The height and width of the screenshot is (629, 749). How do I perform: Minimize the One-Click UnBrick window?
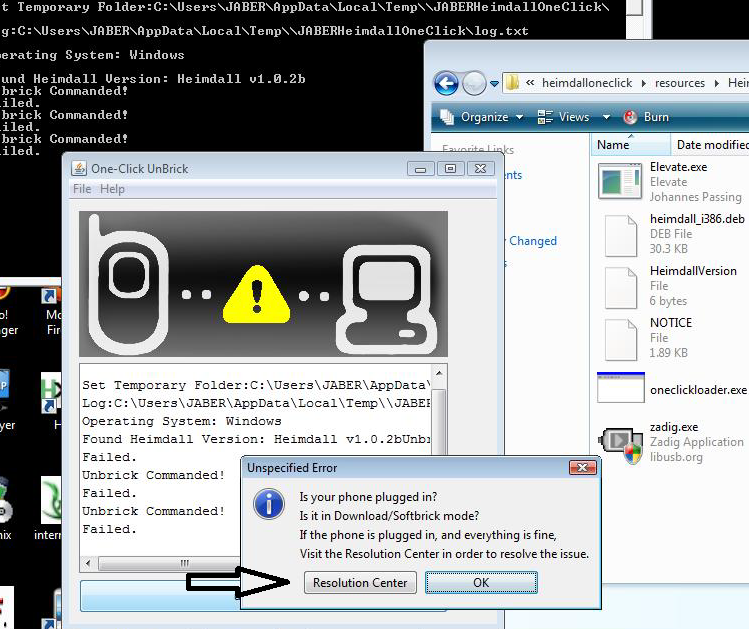coord(420,169)
